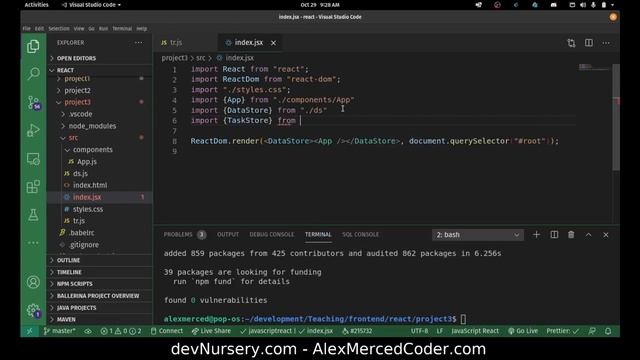
Task: Open editor more actions ellipsis
Action: pos(606,43)
